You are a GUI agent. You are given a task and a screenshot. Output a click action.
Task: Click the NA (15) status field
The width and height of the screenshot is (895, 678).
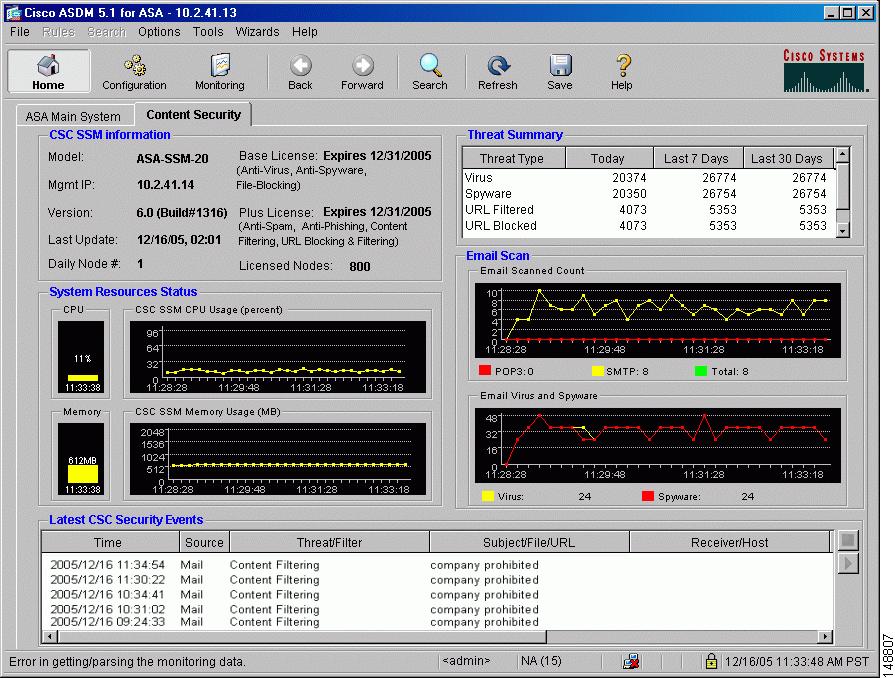(542, 661)
